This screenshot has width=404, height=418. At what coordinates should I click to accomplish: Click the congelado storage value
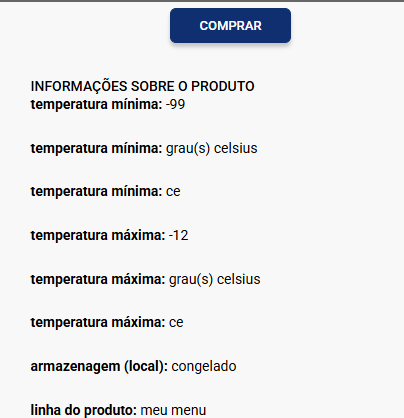204,366
